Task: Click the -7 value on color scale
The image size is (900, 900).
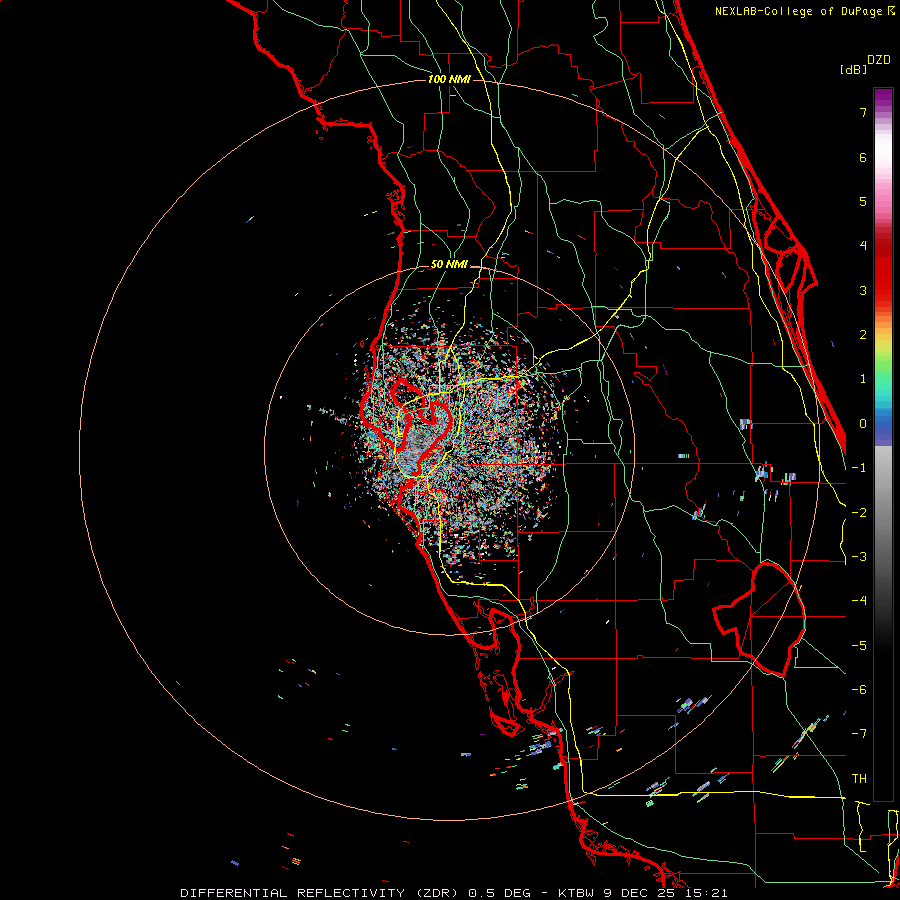Action: 859,734
